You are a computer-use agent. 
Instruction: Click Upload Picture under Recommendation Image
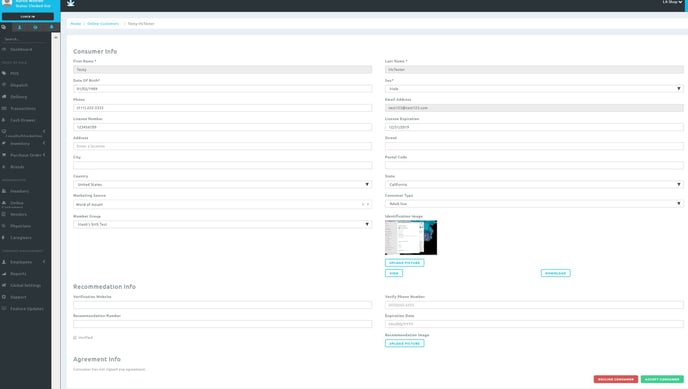tap(405, 343)
